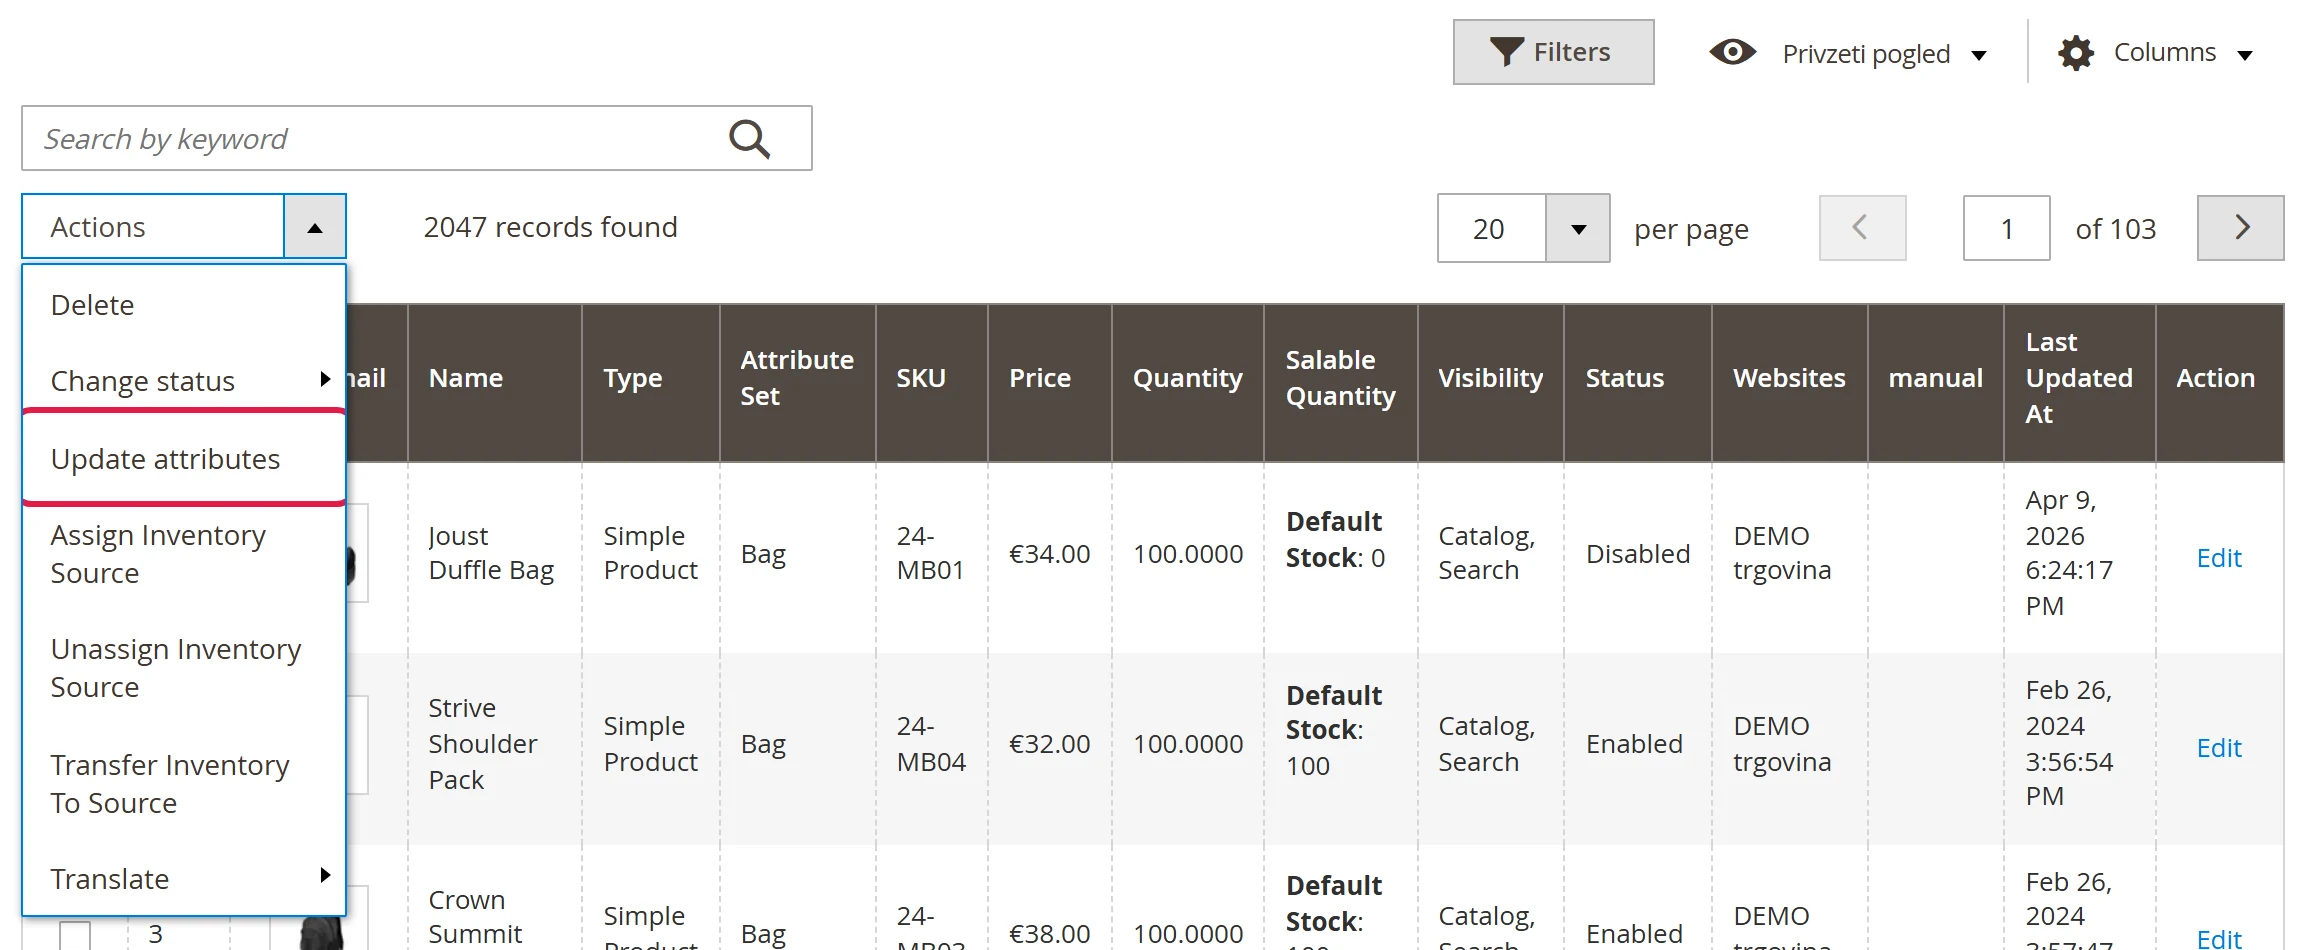The image size is (2324, 950).
Task: Choose Unassign Inventory Source
Action: (x=184, y=668)
